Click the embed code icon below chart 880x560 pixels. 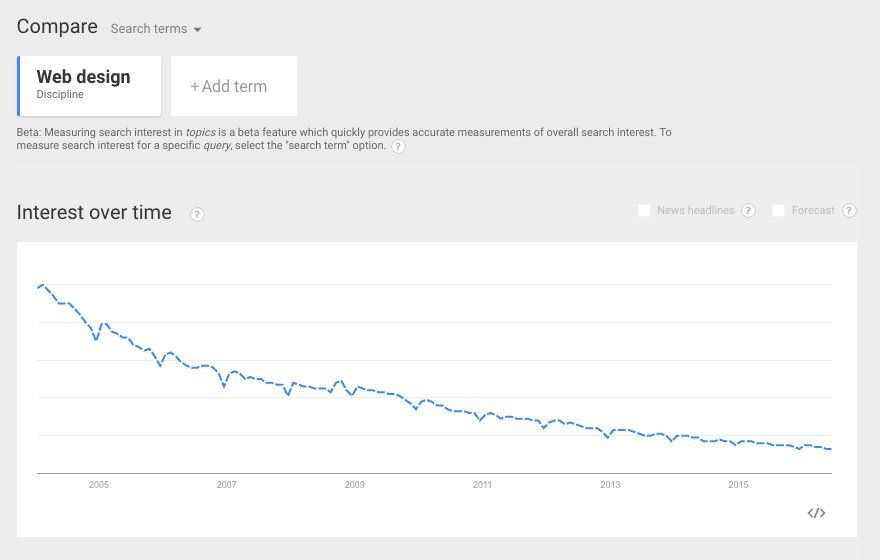pyautogui.click(x=816, y=513)
